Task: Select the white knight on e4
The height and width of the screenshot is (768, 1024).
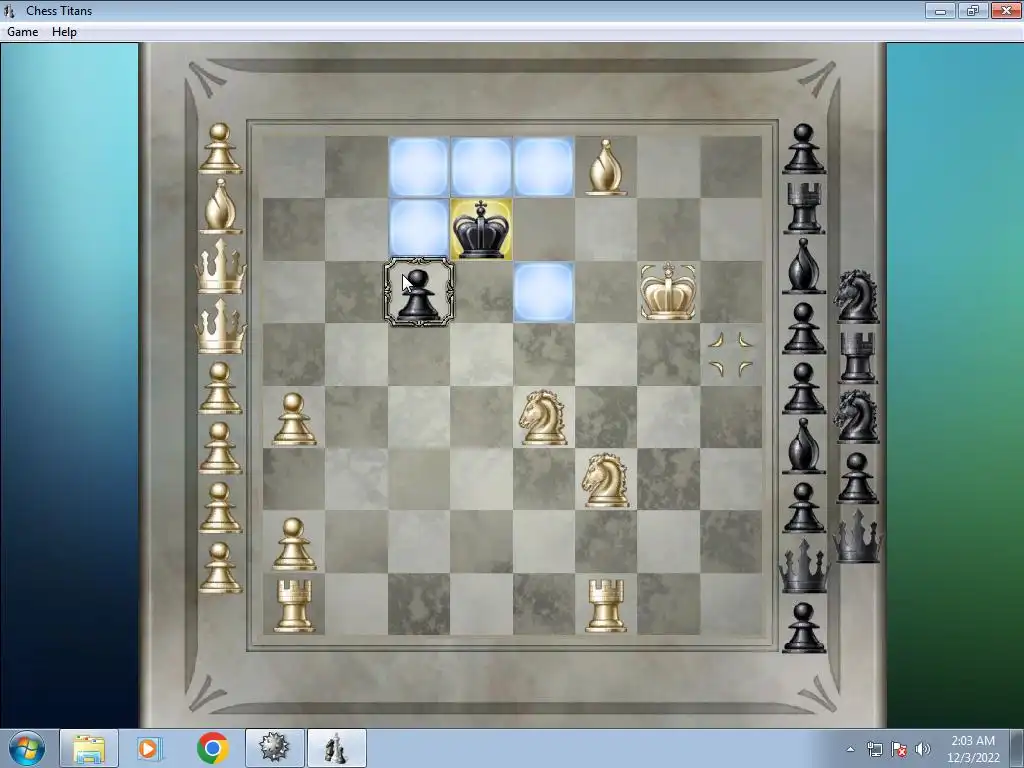Action: [543, 417]
